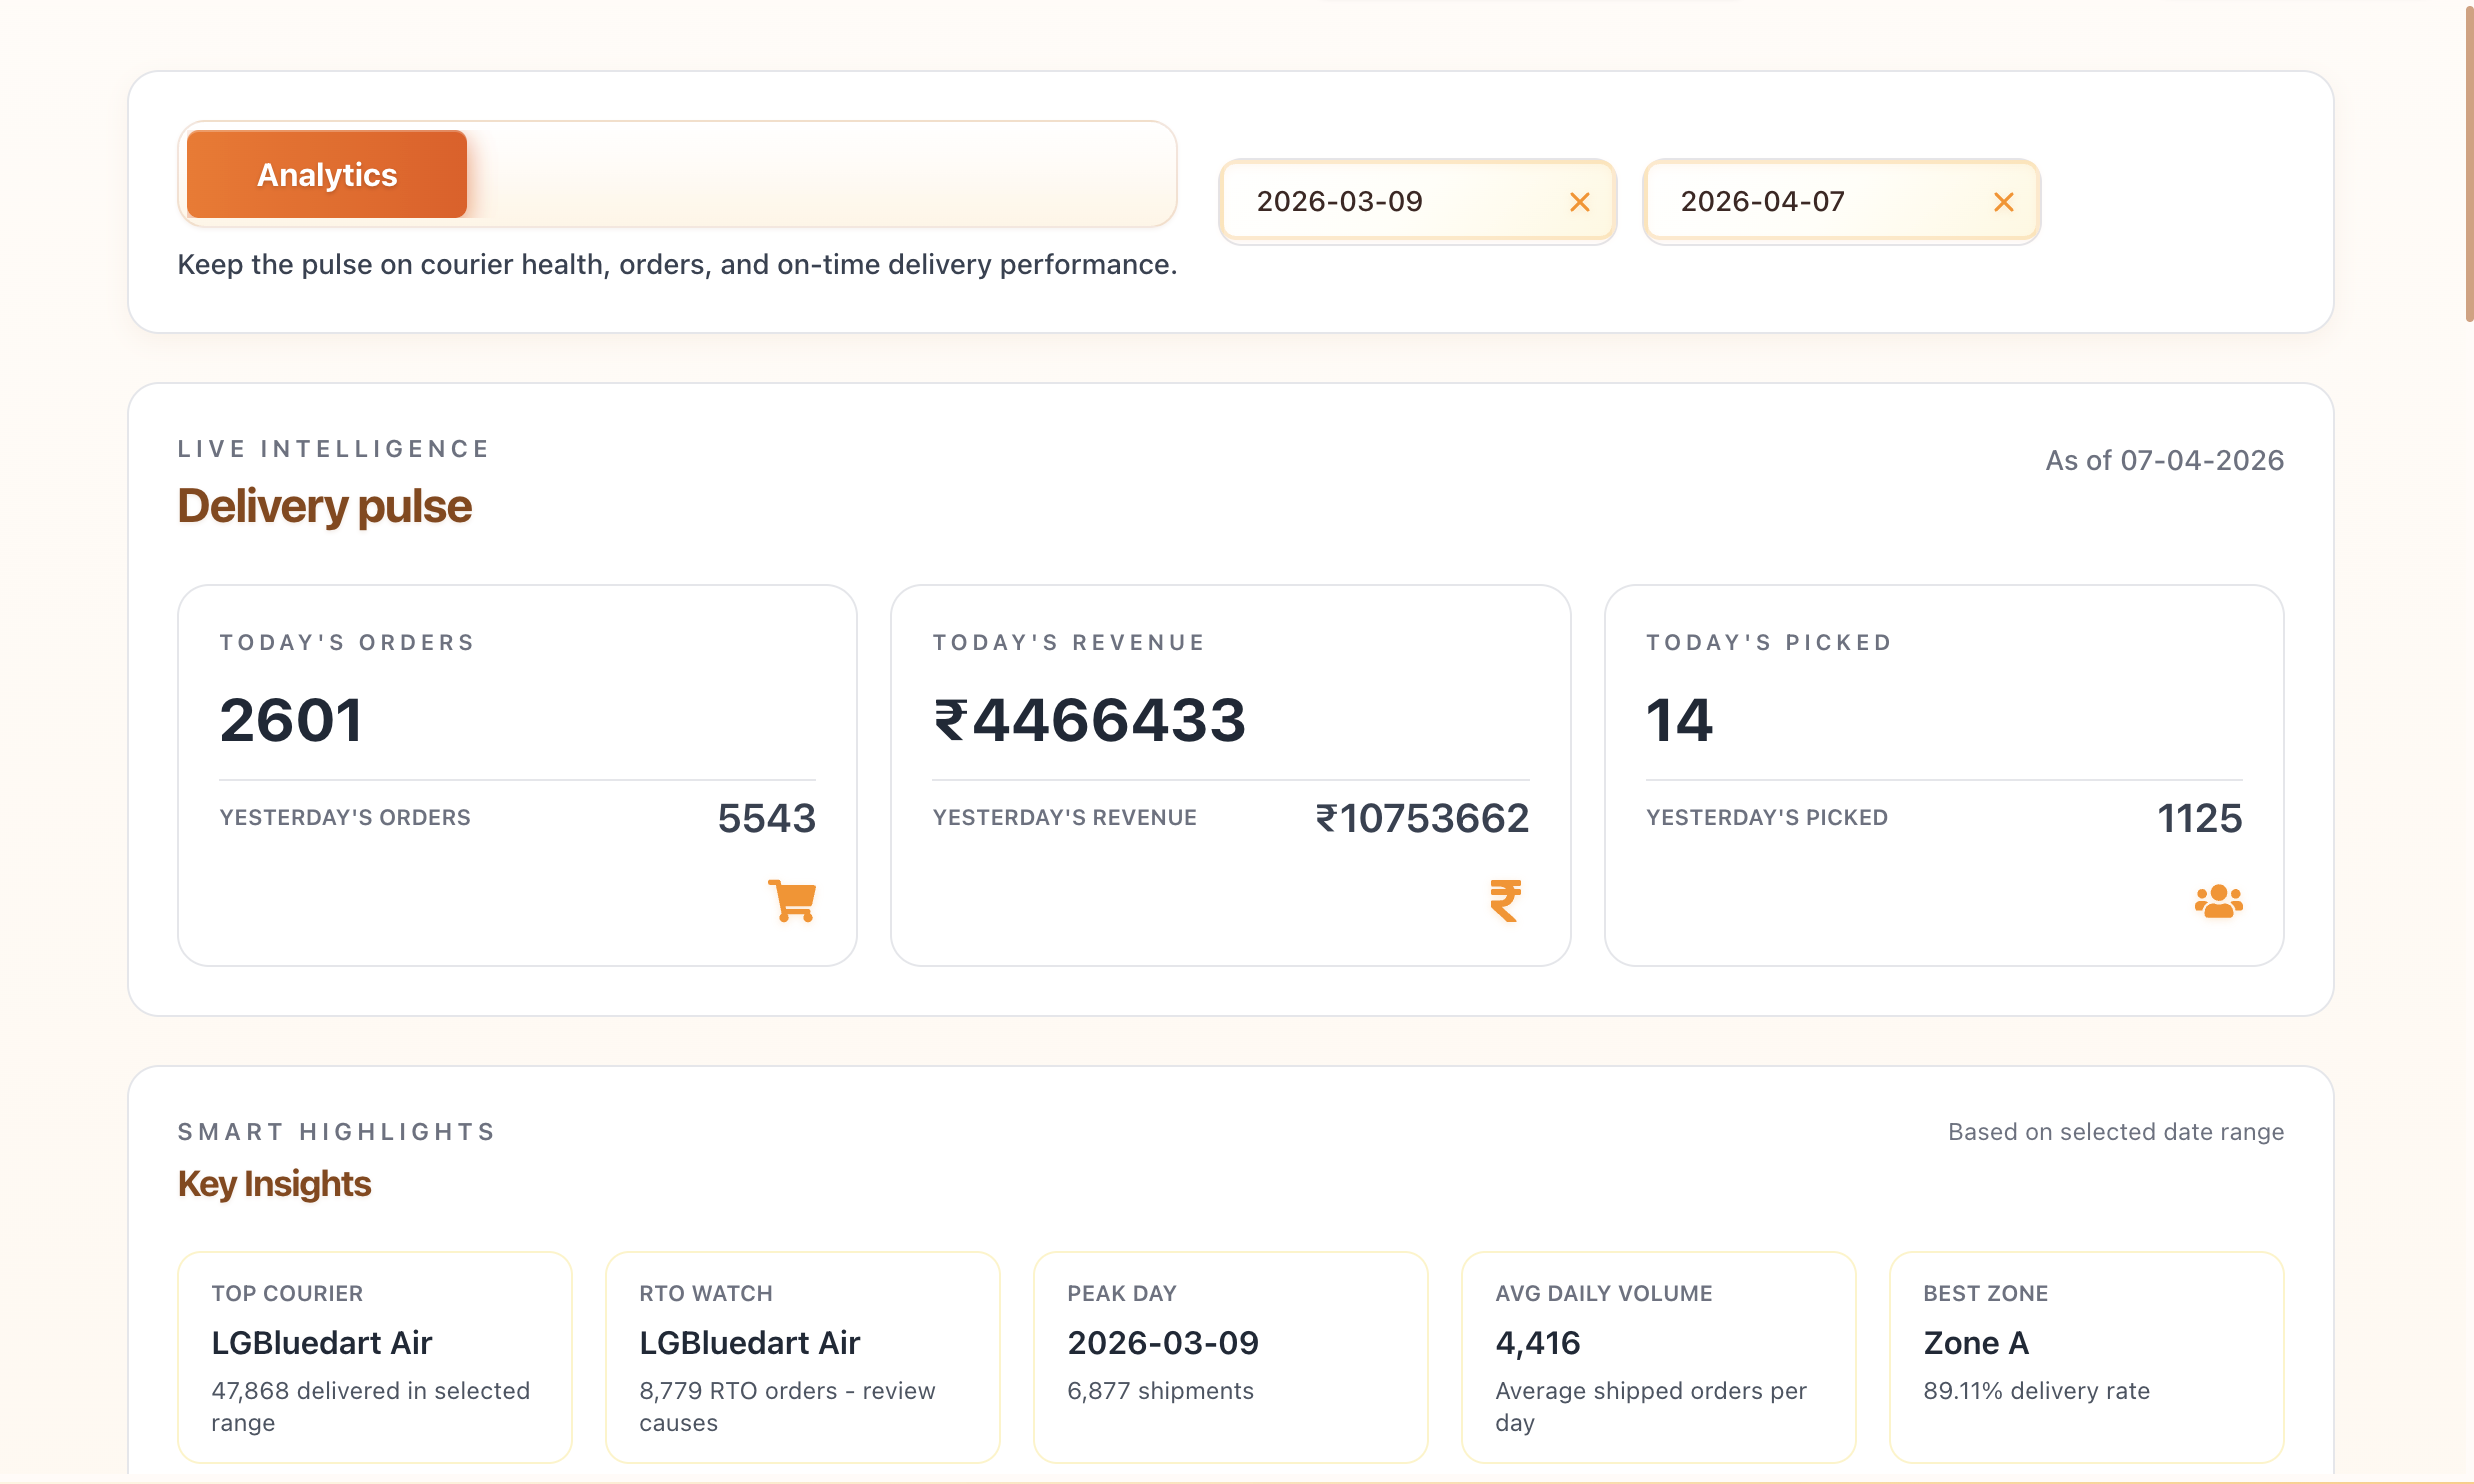Screen dimensions: 2474x1484
Task: Select the Today's Orders value 2601
Action: click(291, 720)
